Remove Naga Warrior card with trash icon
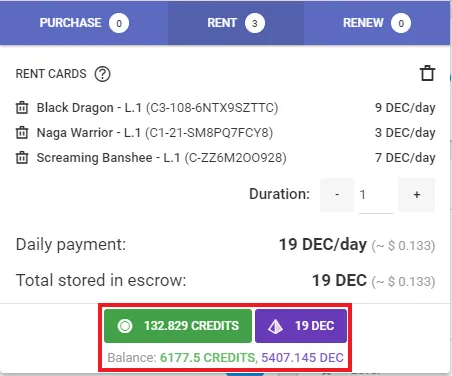The image size is (452, 376). pos(22,133)
